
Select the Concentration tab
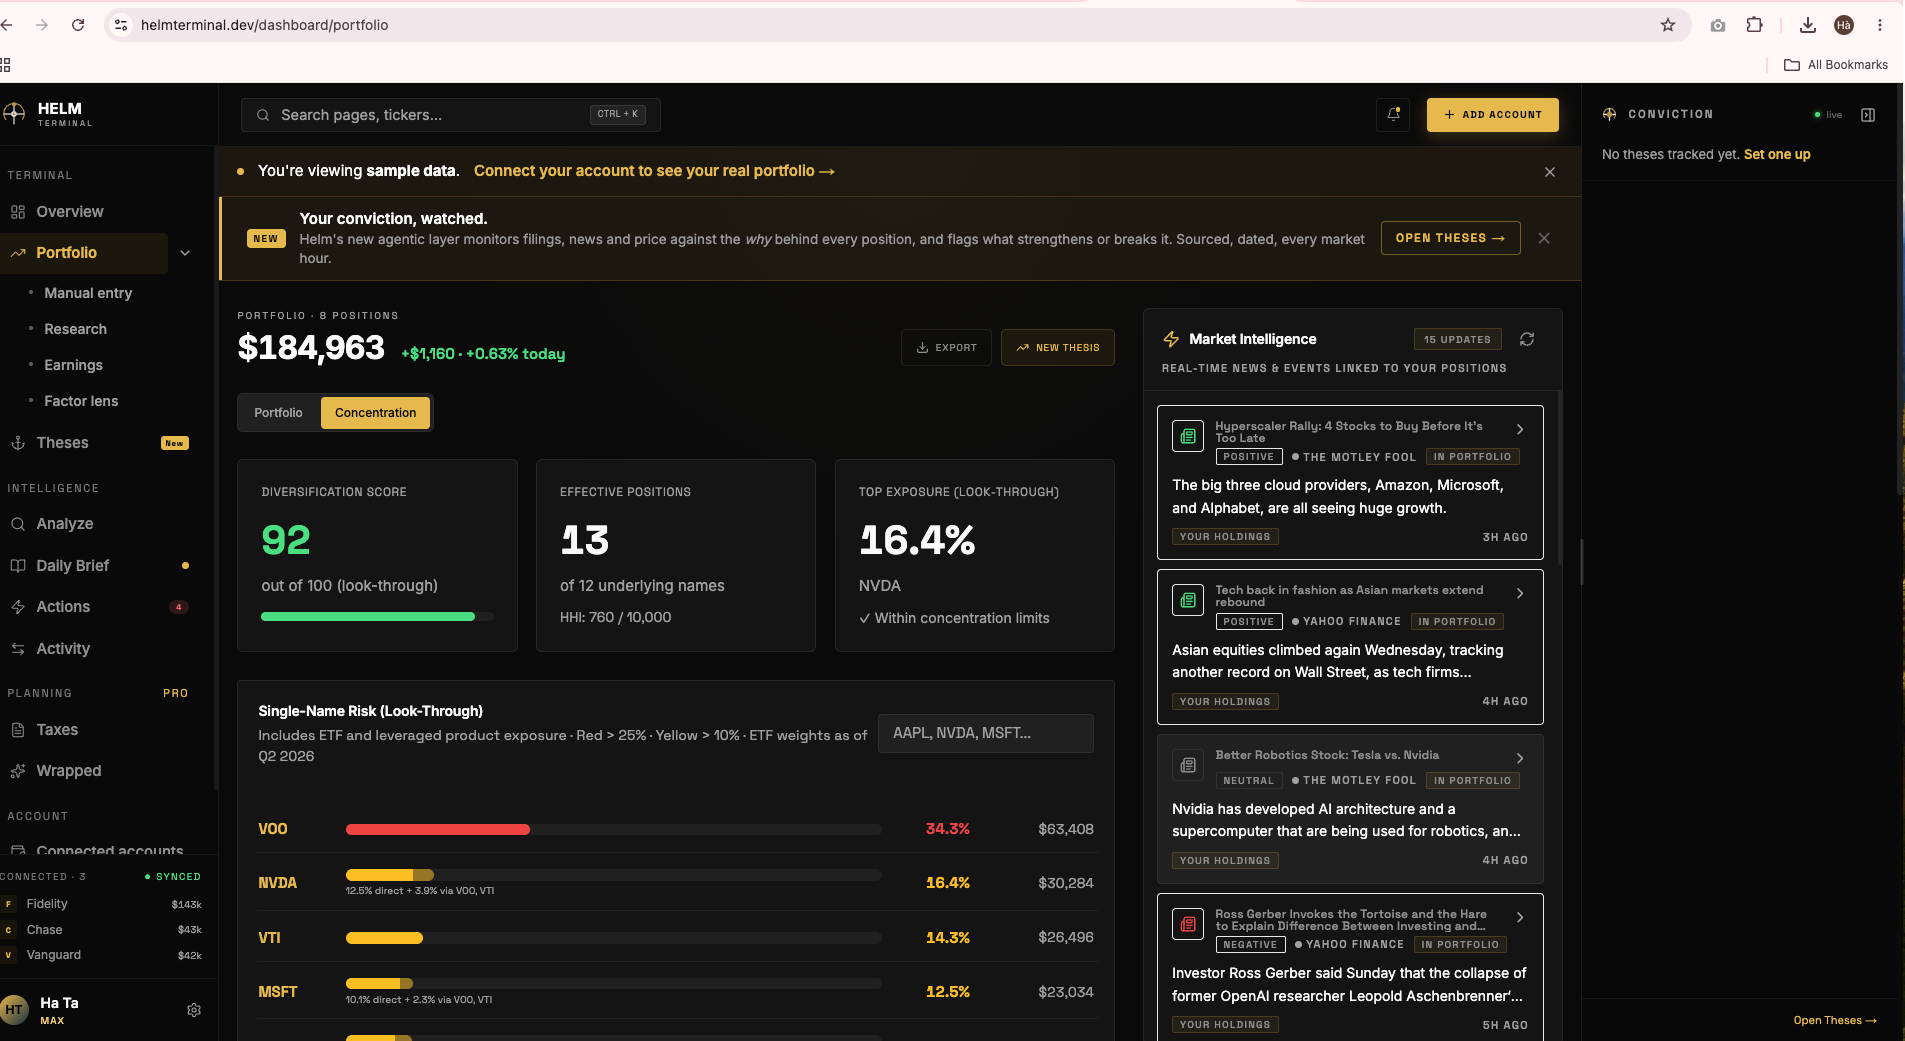point(375,413)
